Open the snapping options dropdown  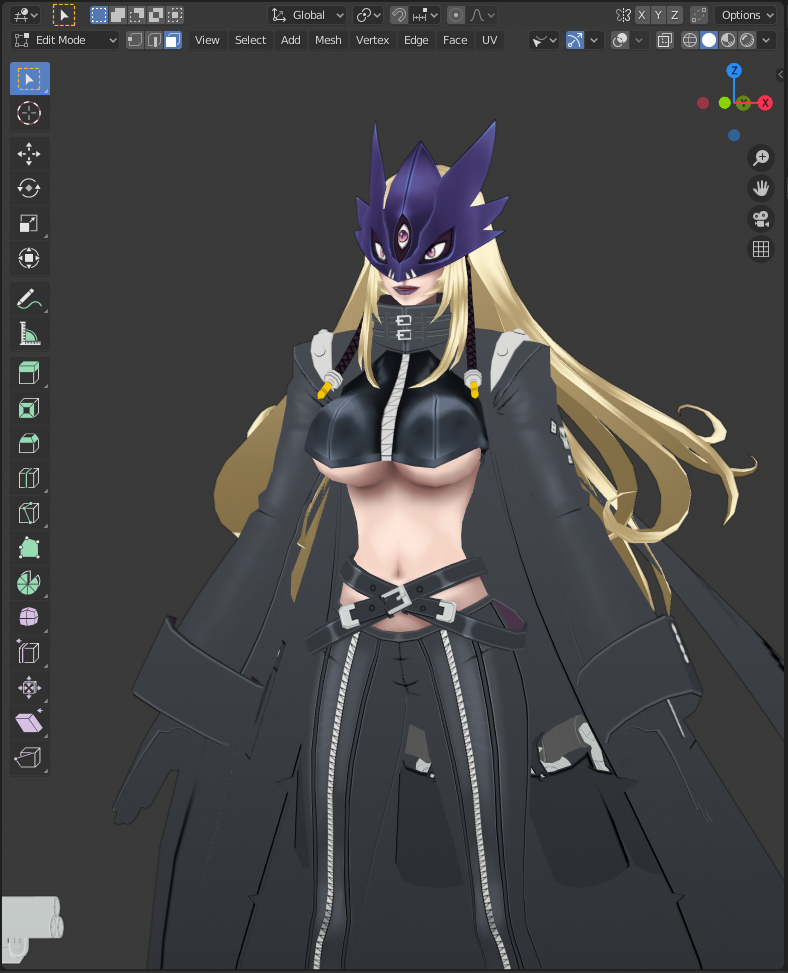pos(426,15)
